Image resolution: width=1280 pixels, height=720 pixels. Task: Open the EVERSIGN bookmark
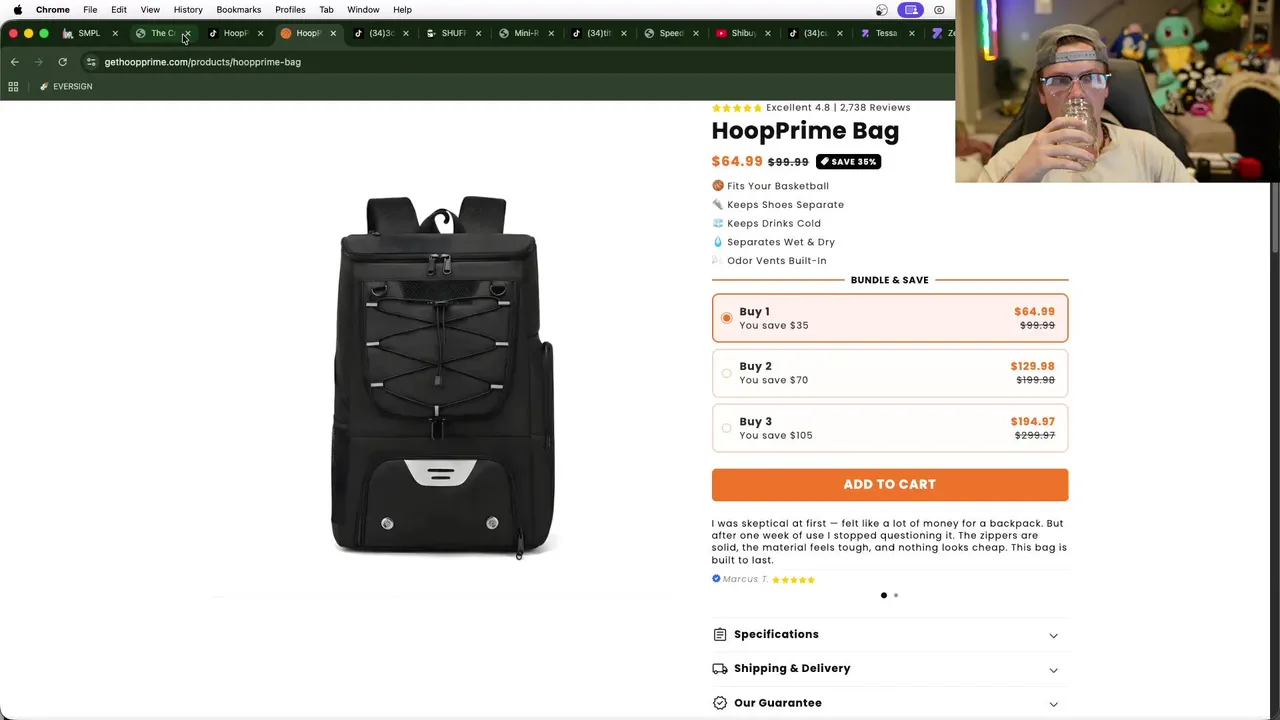click(65, 87)
